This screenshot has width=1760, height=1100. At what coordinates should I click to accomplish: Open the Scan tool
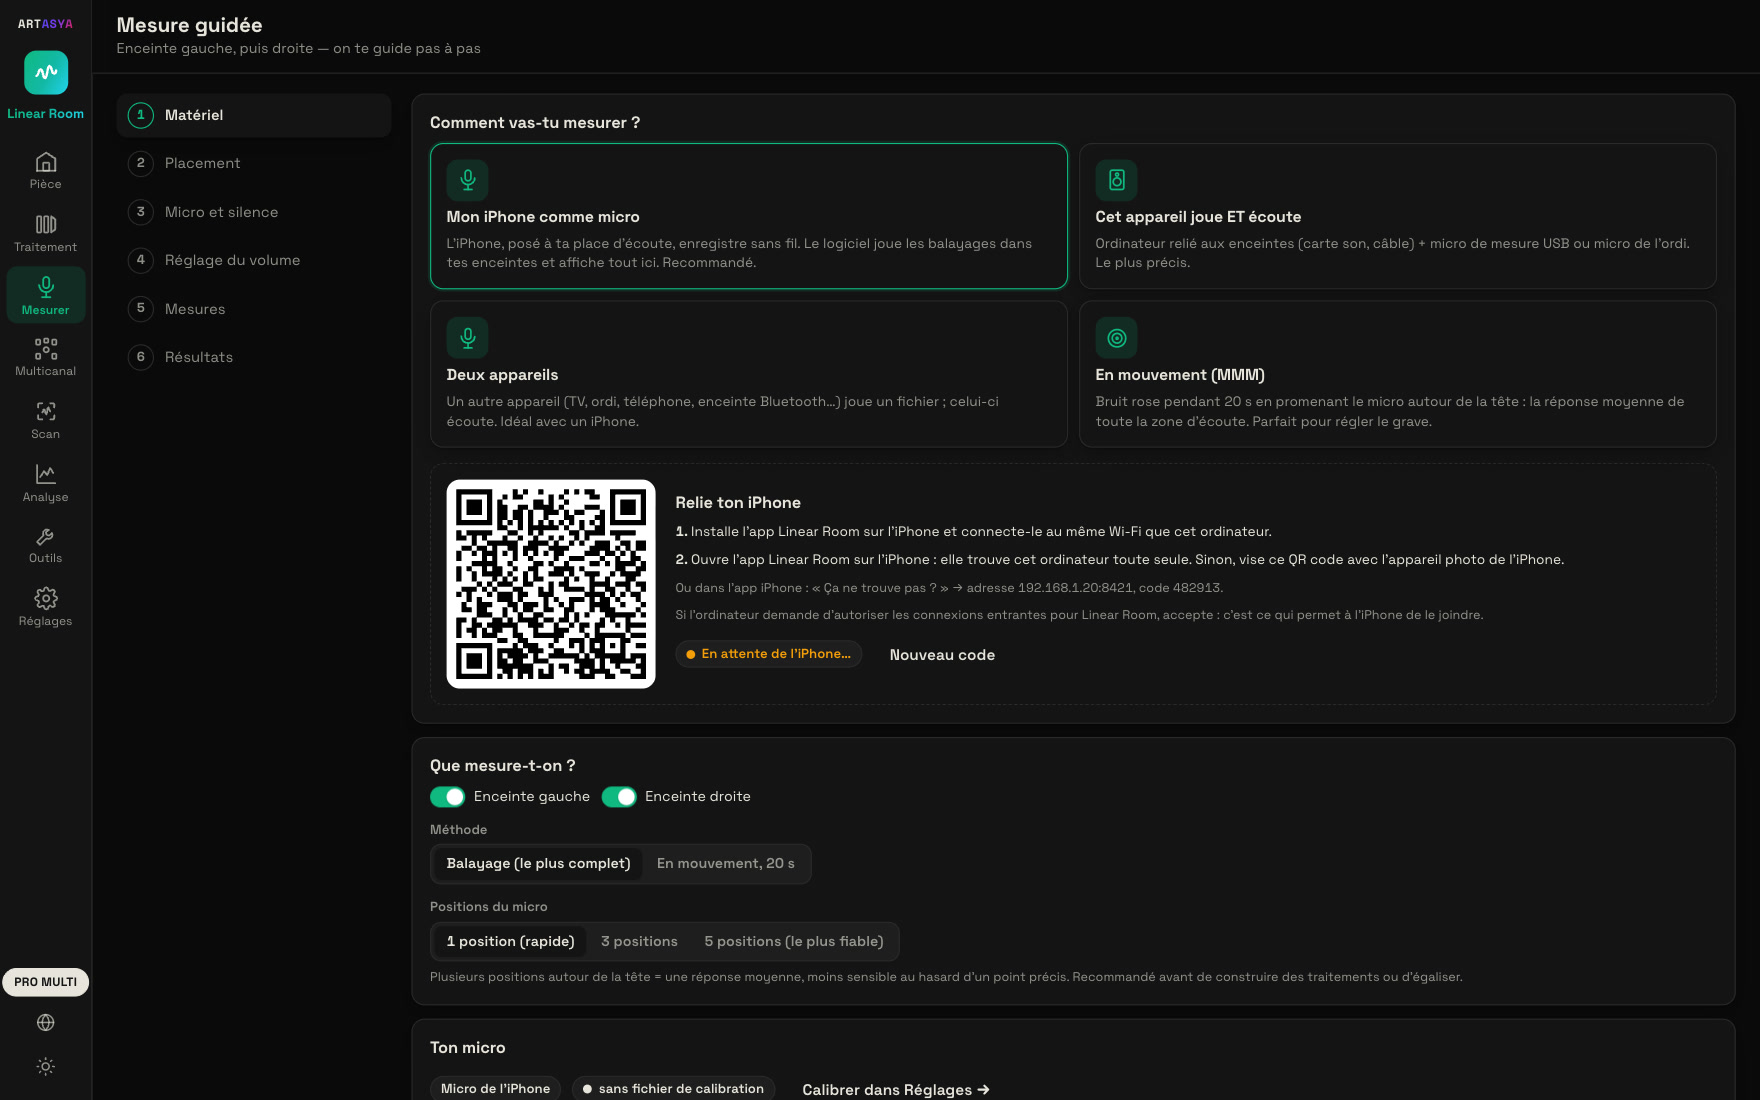46,420
